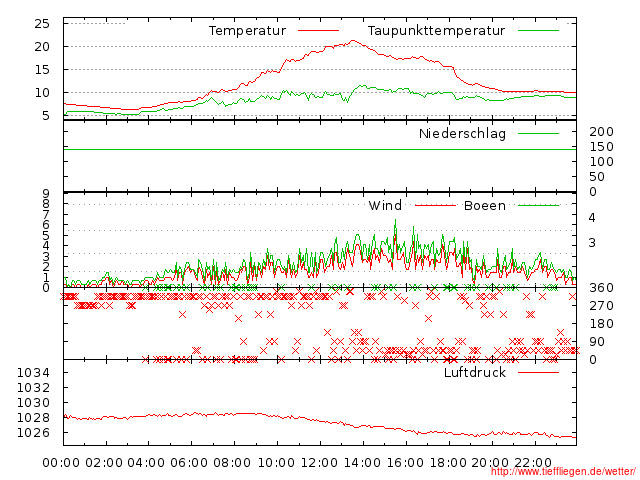
Task: Click the 20 value on temperature axis
Action: pos(42,47)
